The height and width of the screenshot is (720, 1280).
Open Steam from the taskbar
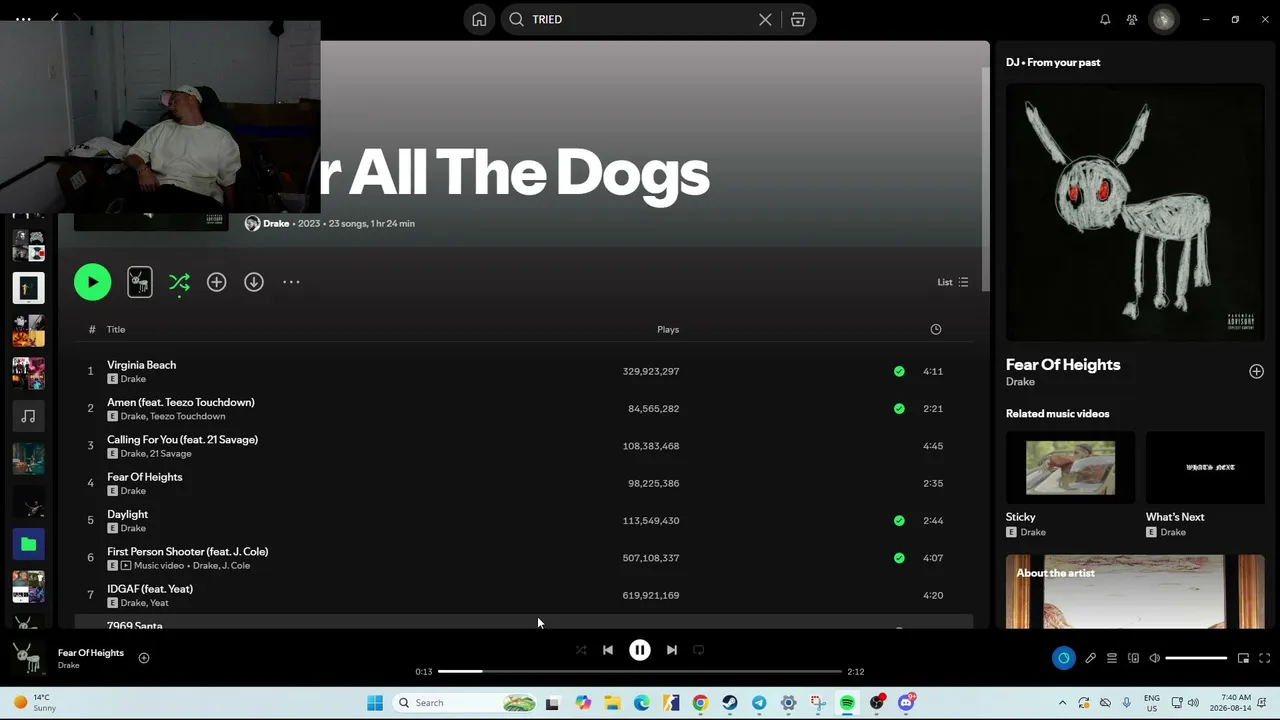tap(730, 703)
